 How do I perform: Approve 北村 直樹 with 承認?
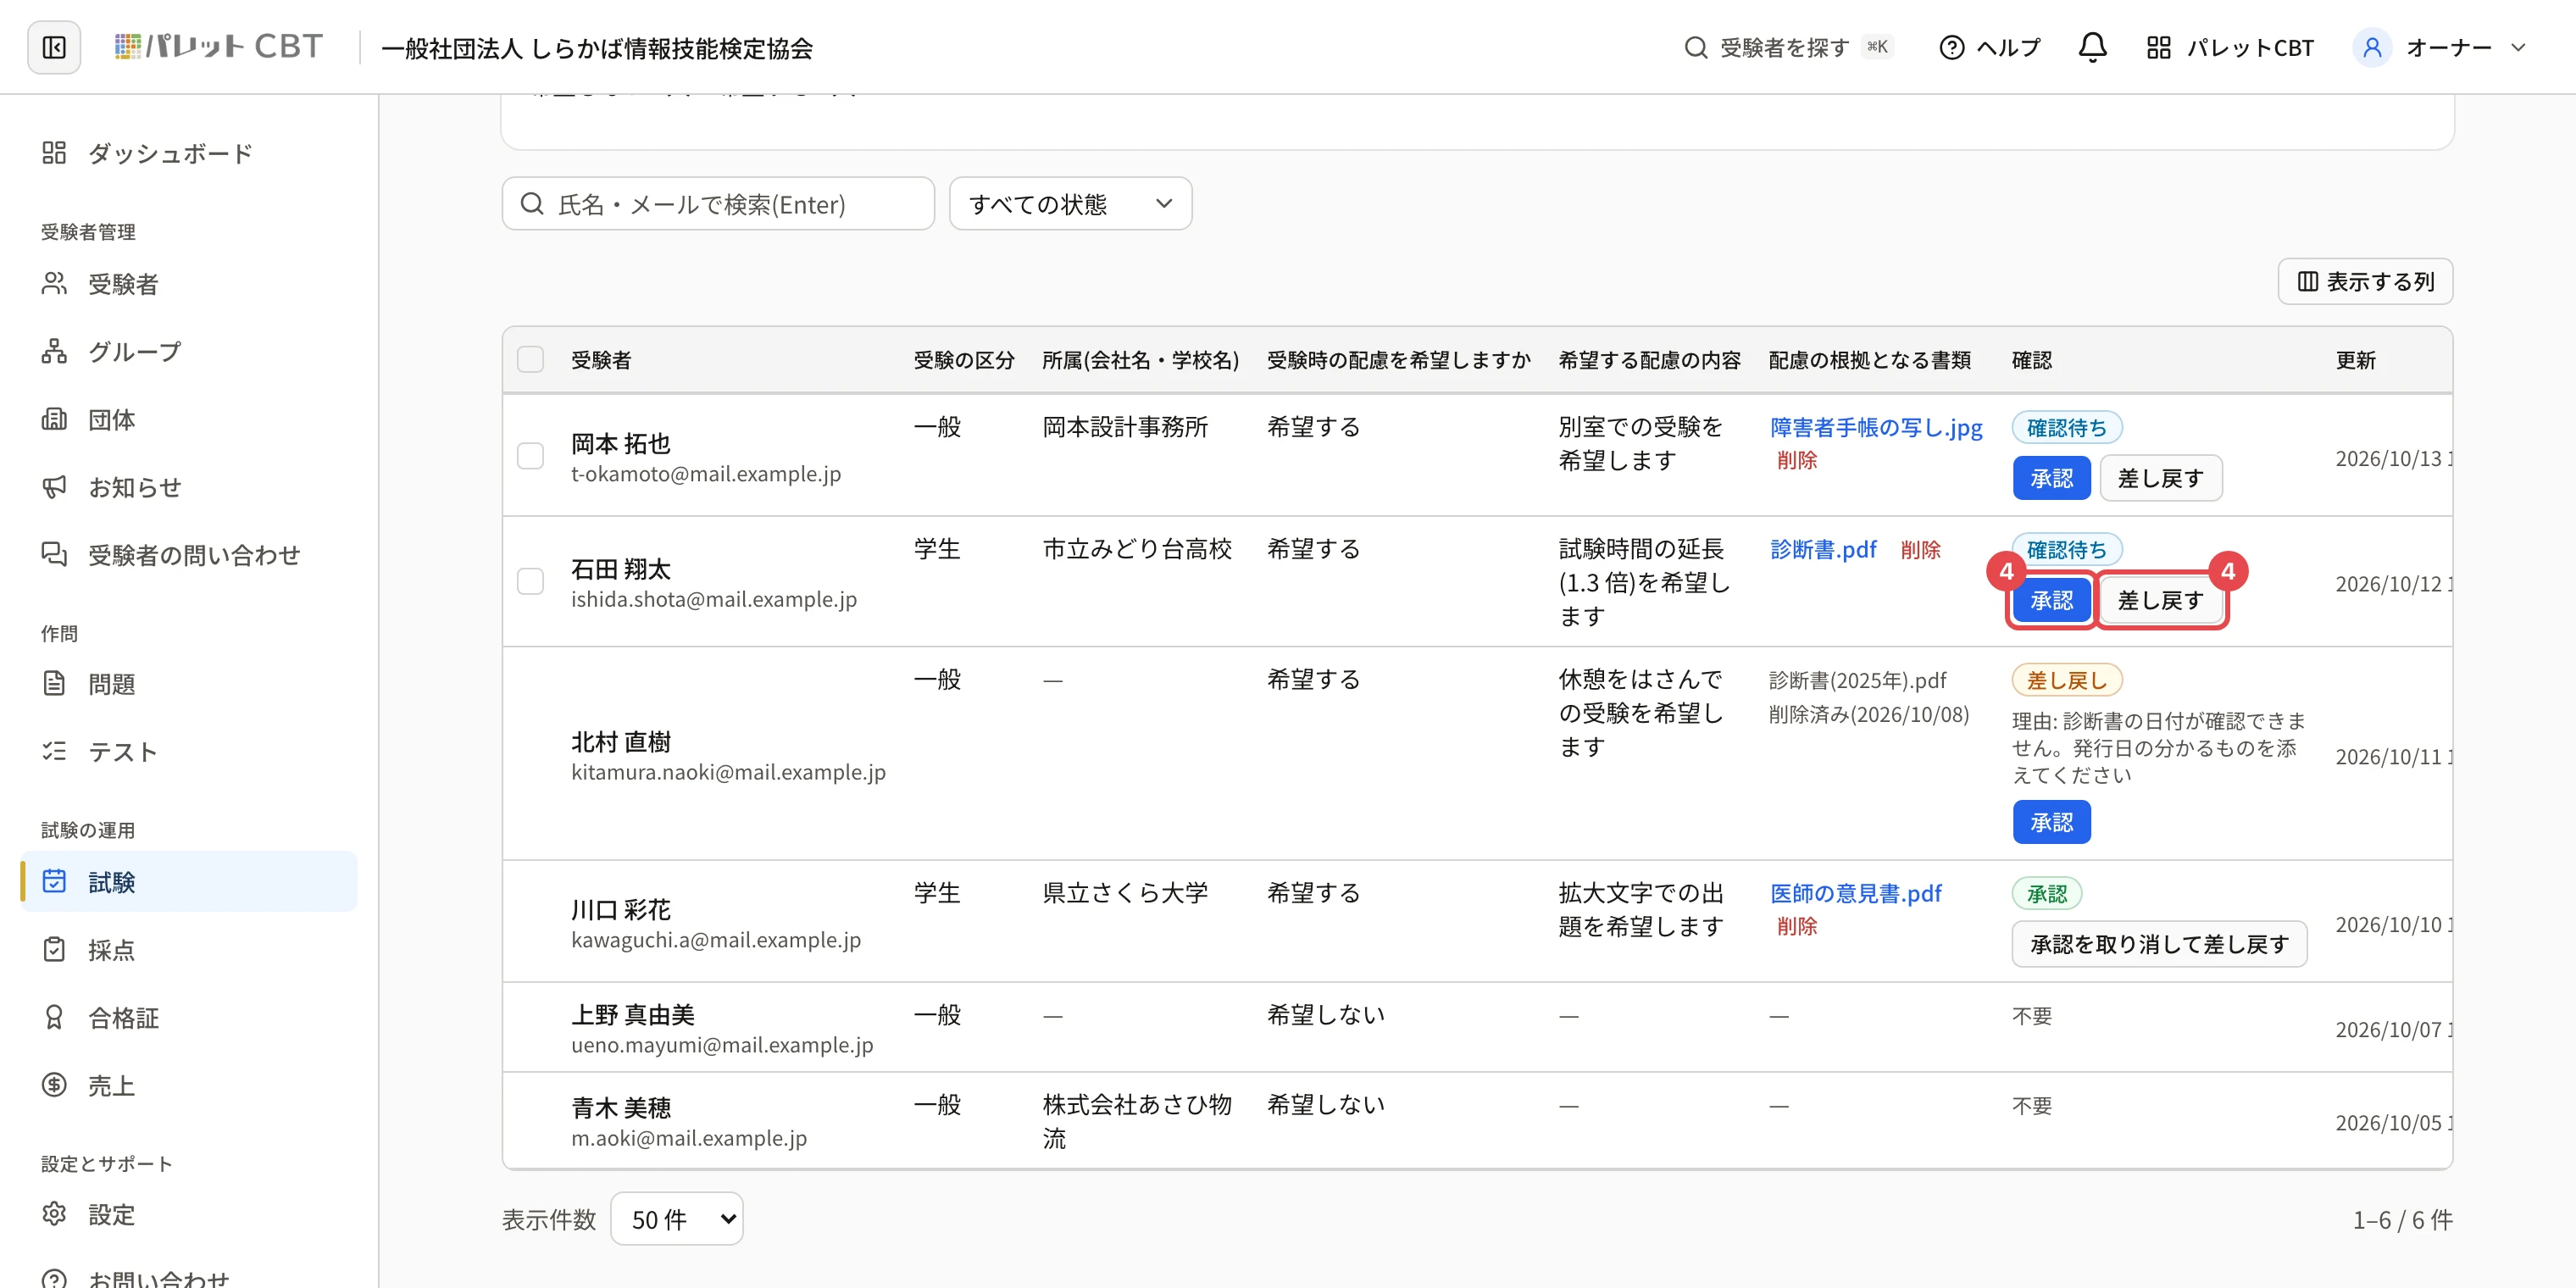click(2051, 822)
